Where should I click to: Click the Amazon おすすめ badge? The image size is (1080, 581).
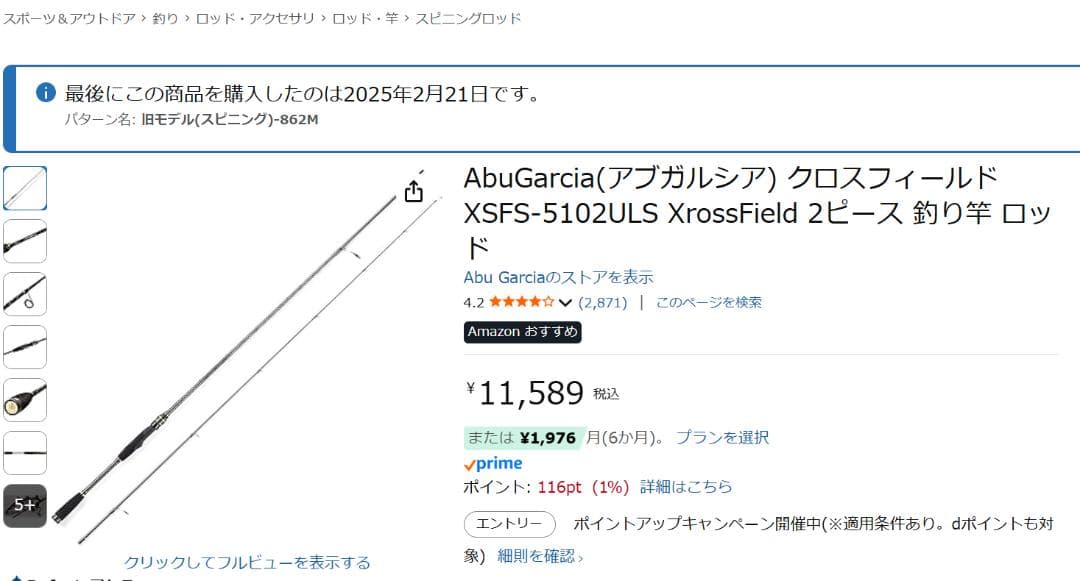point(524,332)
